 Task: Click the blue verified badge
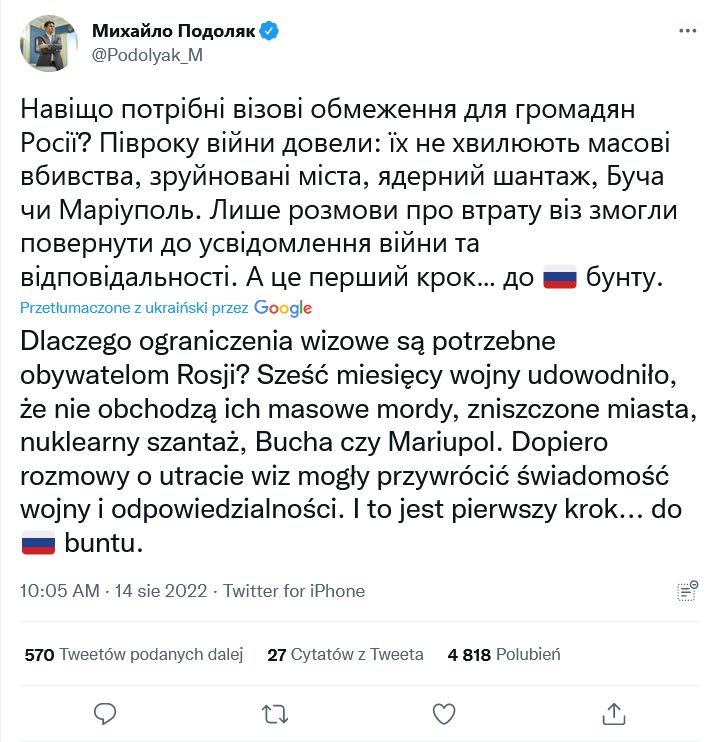pyautogui.click(x=270, y=32)
